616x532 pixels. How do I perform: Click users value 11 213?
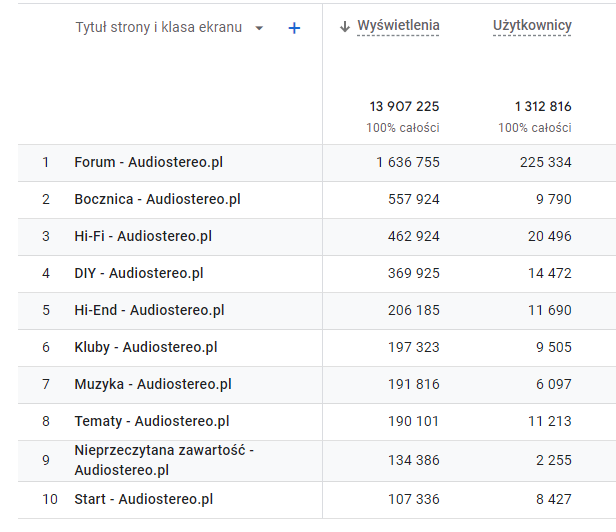[x=550, y=421]
